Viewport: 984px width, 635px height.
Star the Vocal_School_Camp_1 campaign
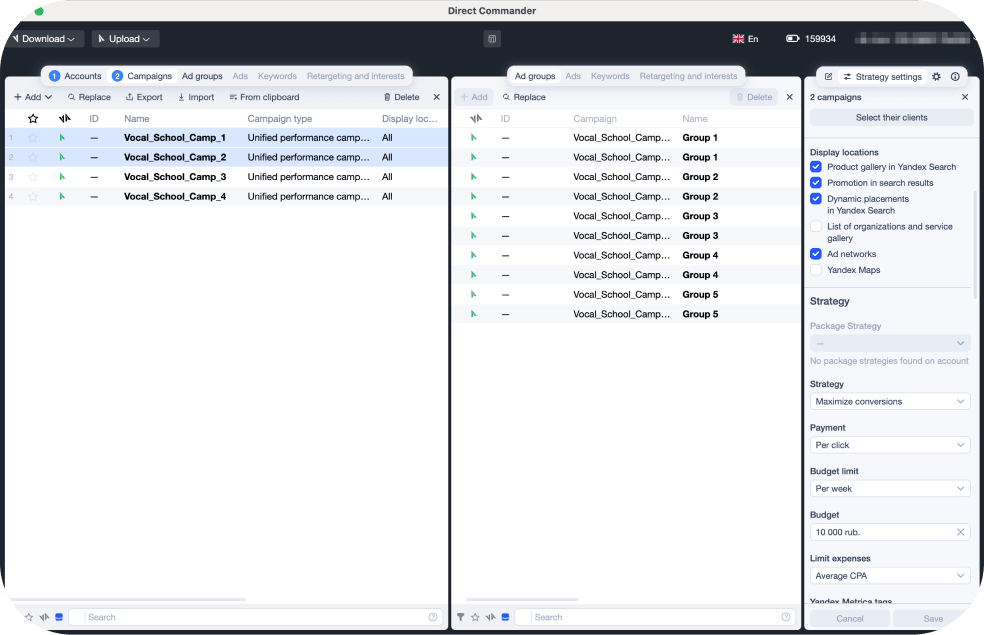pyautogui.click(x=33, y=138)
